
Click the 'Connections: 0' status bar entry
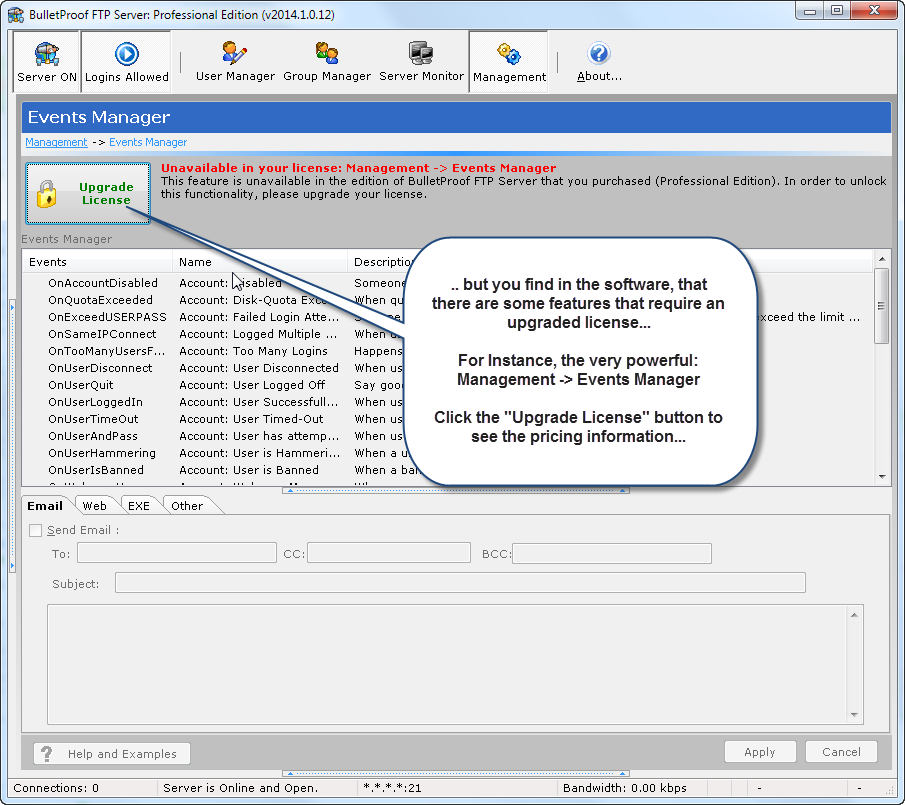[56, 788]
